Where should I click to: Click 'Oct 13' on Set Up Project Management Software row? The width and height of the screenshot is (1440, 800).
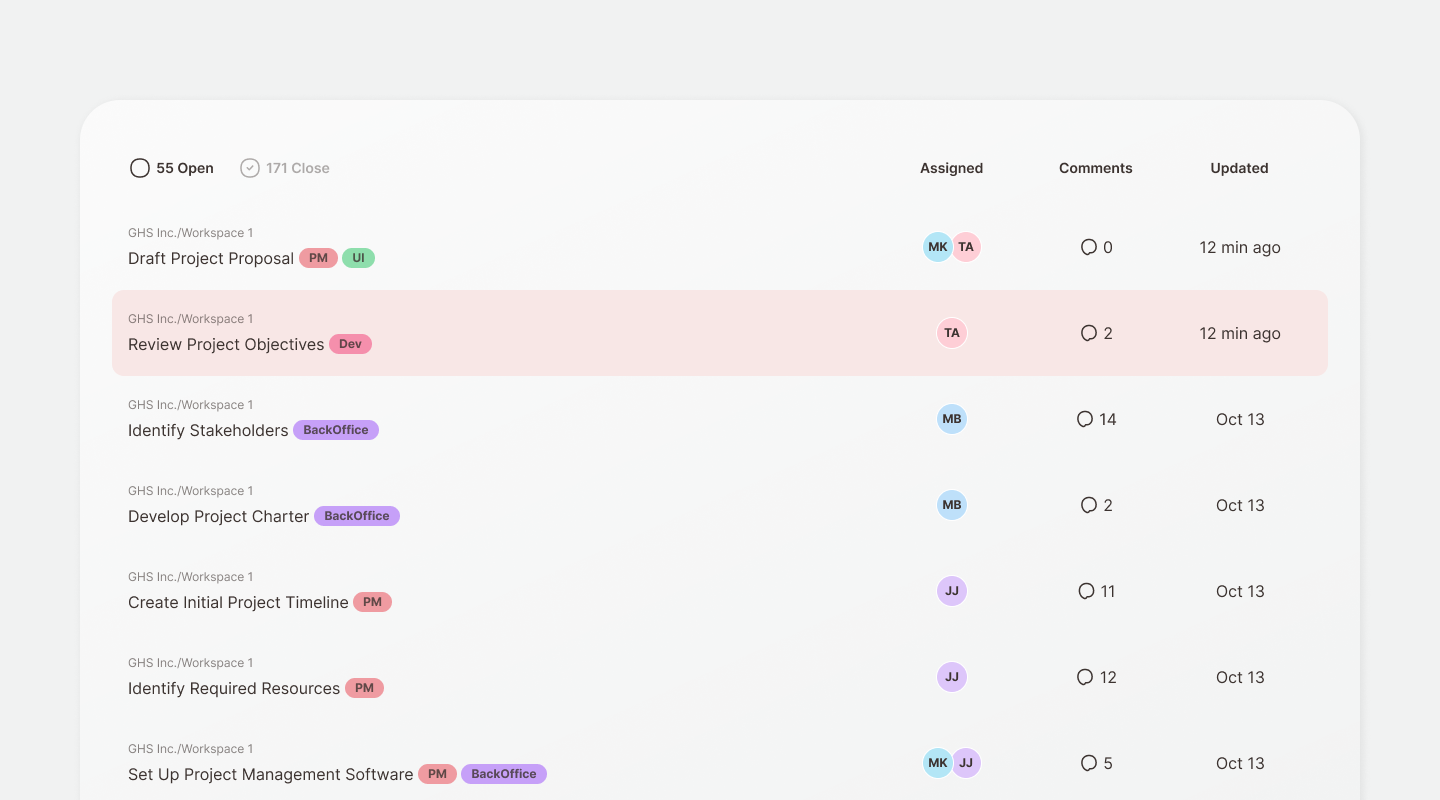point(1240,763)
